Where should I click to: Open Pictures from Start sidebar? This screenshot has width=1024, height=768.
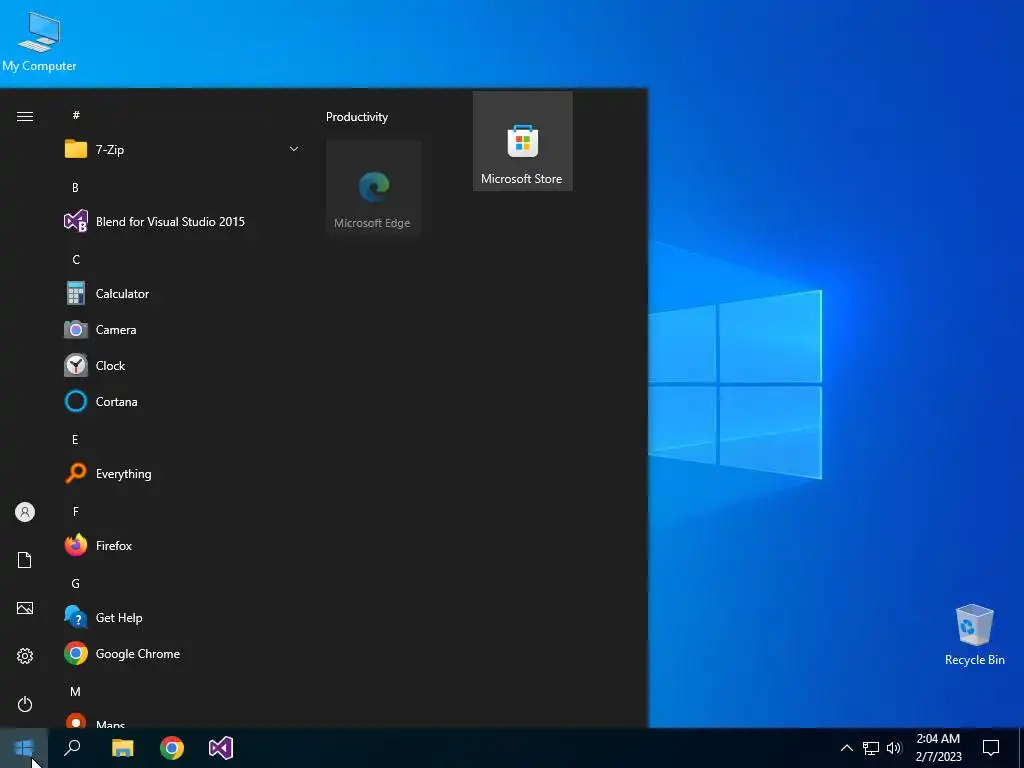click(x=25, y=608)
